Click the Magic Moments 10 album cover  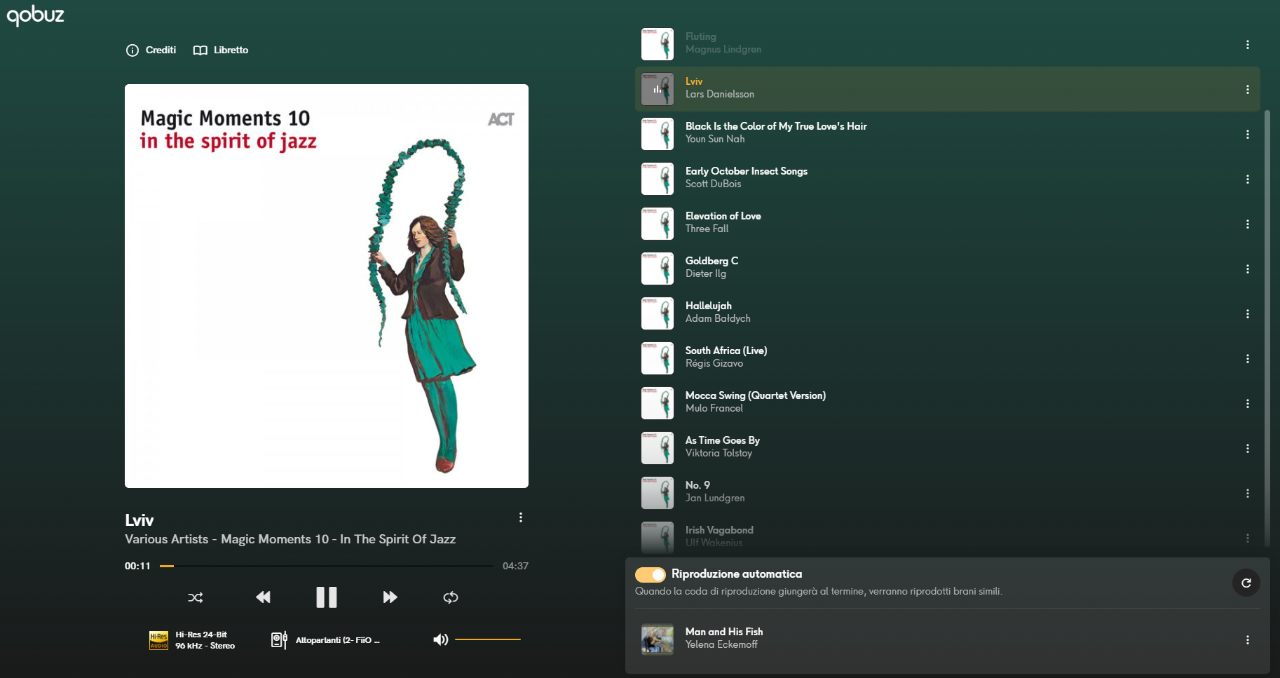pos(327,286)
